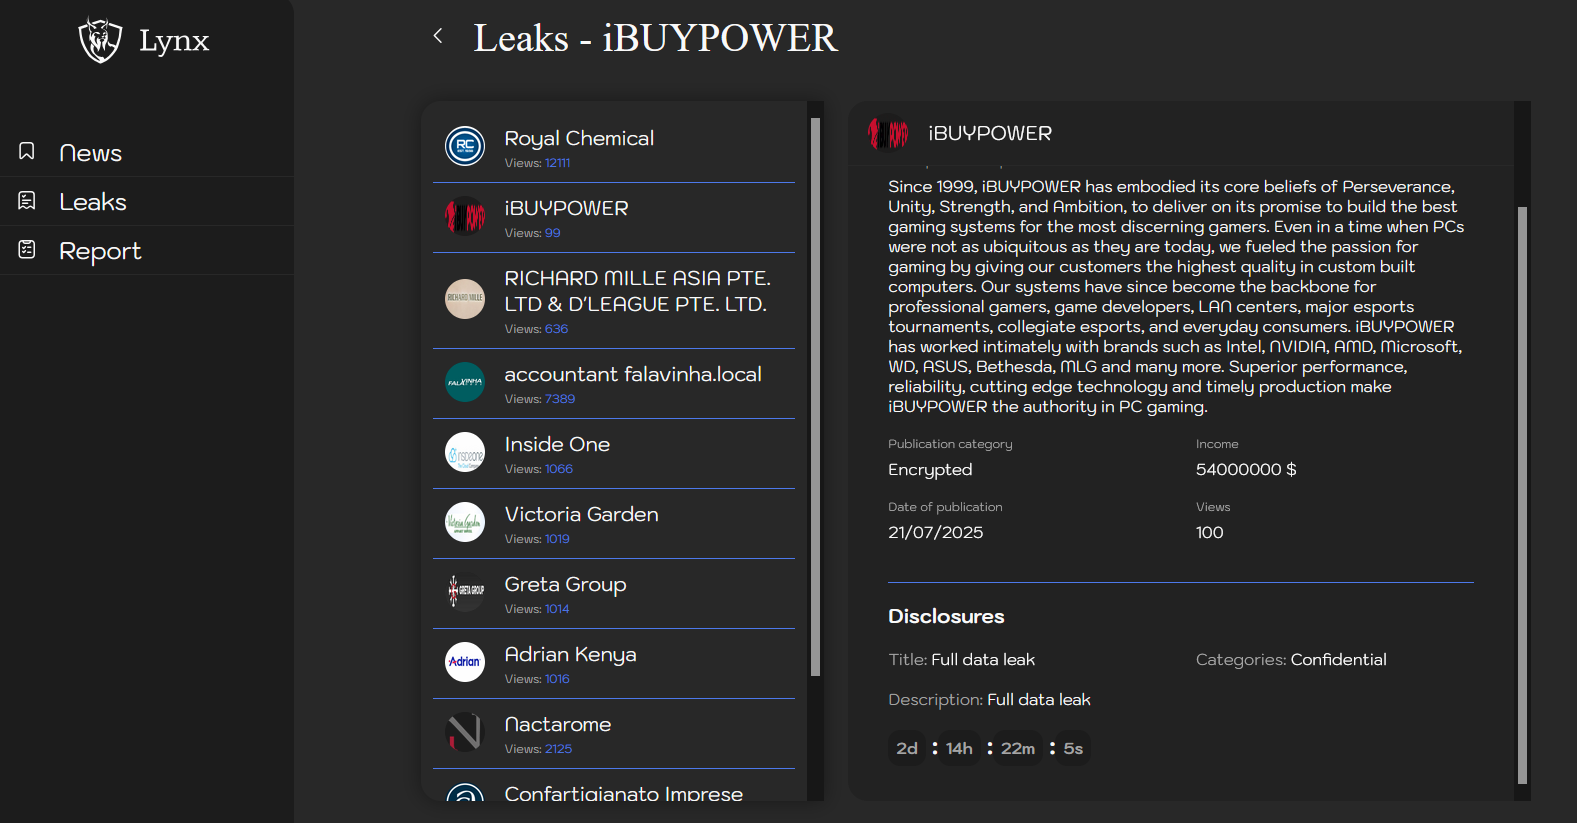This screenshot has width=1577, height=823.
Task: Click the Report checklist icon in sidebar
Action: tap(27, 249)
